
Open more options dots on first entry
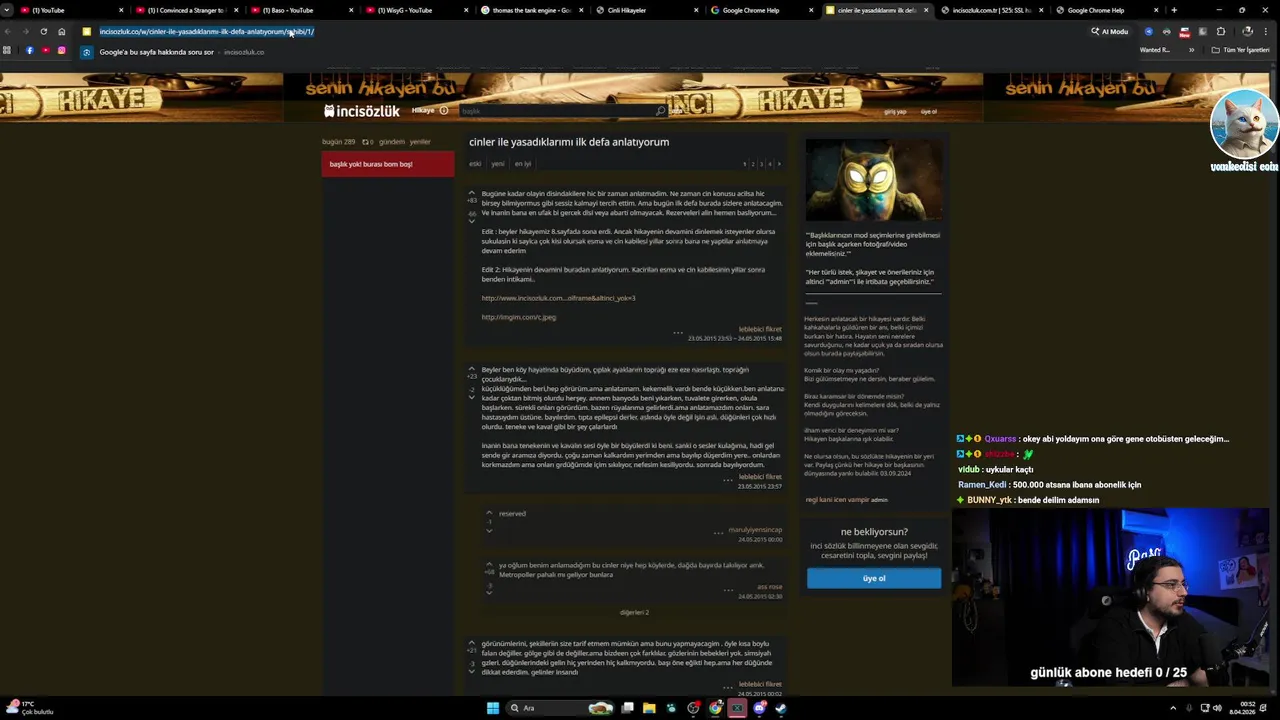pyautogui.click(x=678, y=332)
